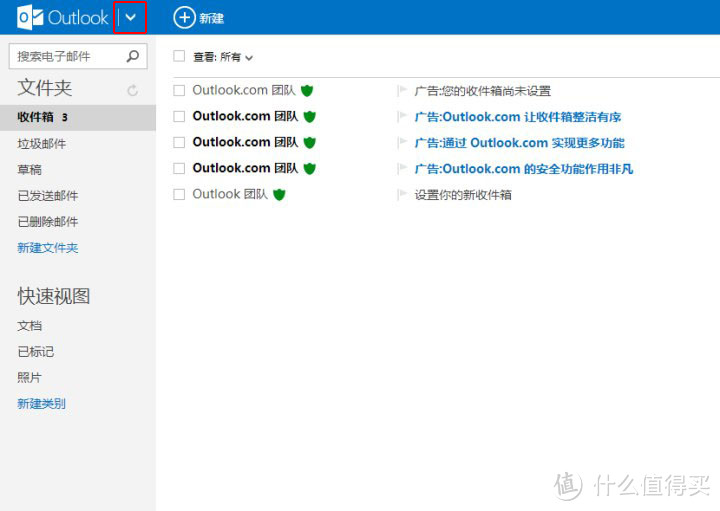Check the box for 广告:您的收件箱尚未设置 email

179,90
